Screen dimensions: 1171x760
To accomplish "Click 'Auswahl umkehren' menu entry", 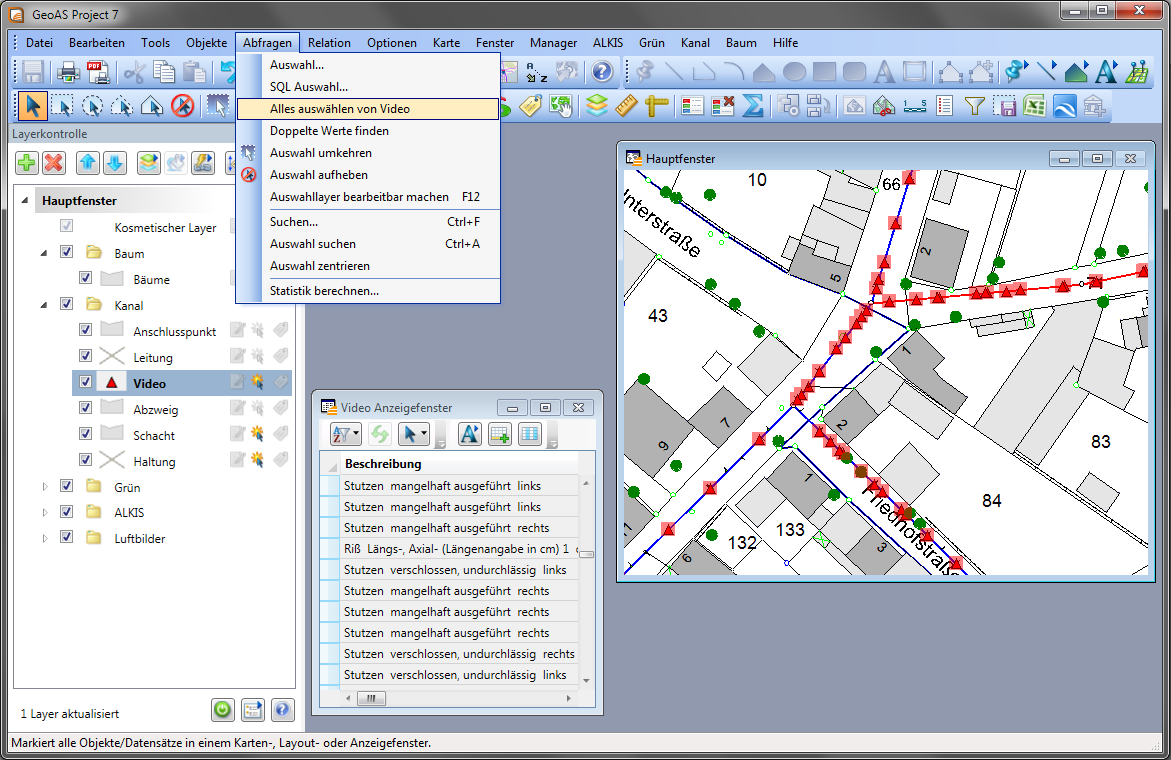I will (368, 153).
